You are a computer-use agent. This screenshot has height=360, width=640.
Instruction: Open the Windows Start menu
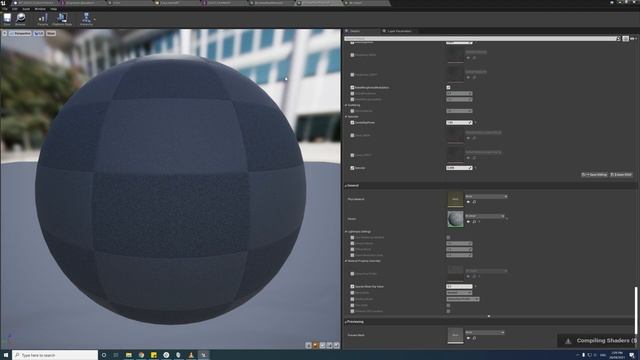pos(6,355)
